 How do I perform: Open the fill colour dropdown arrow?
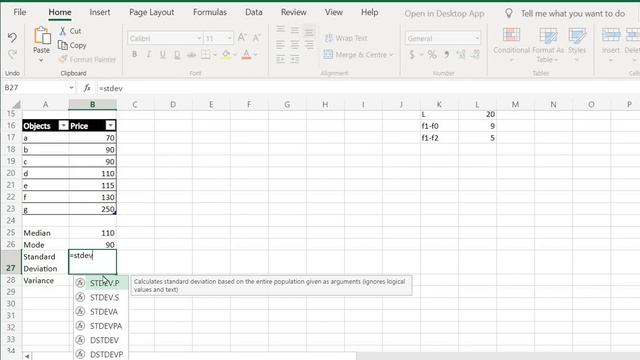click(x=235, y=55)
